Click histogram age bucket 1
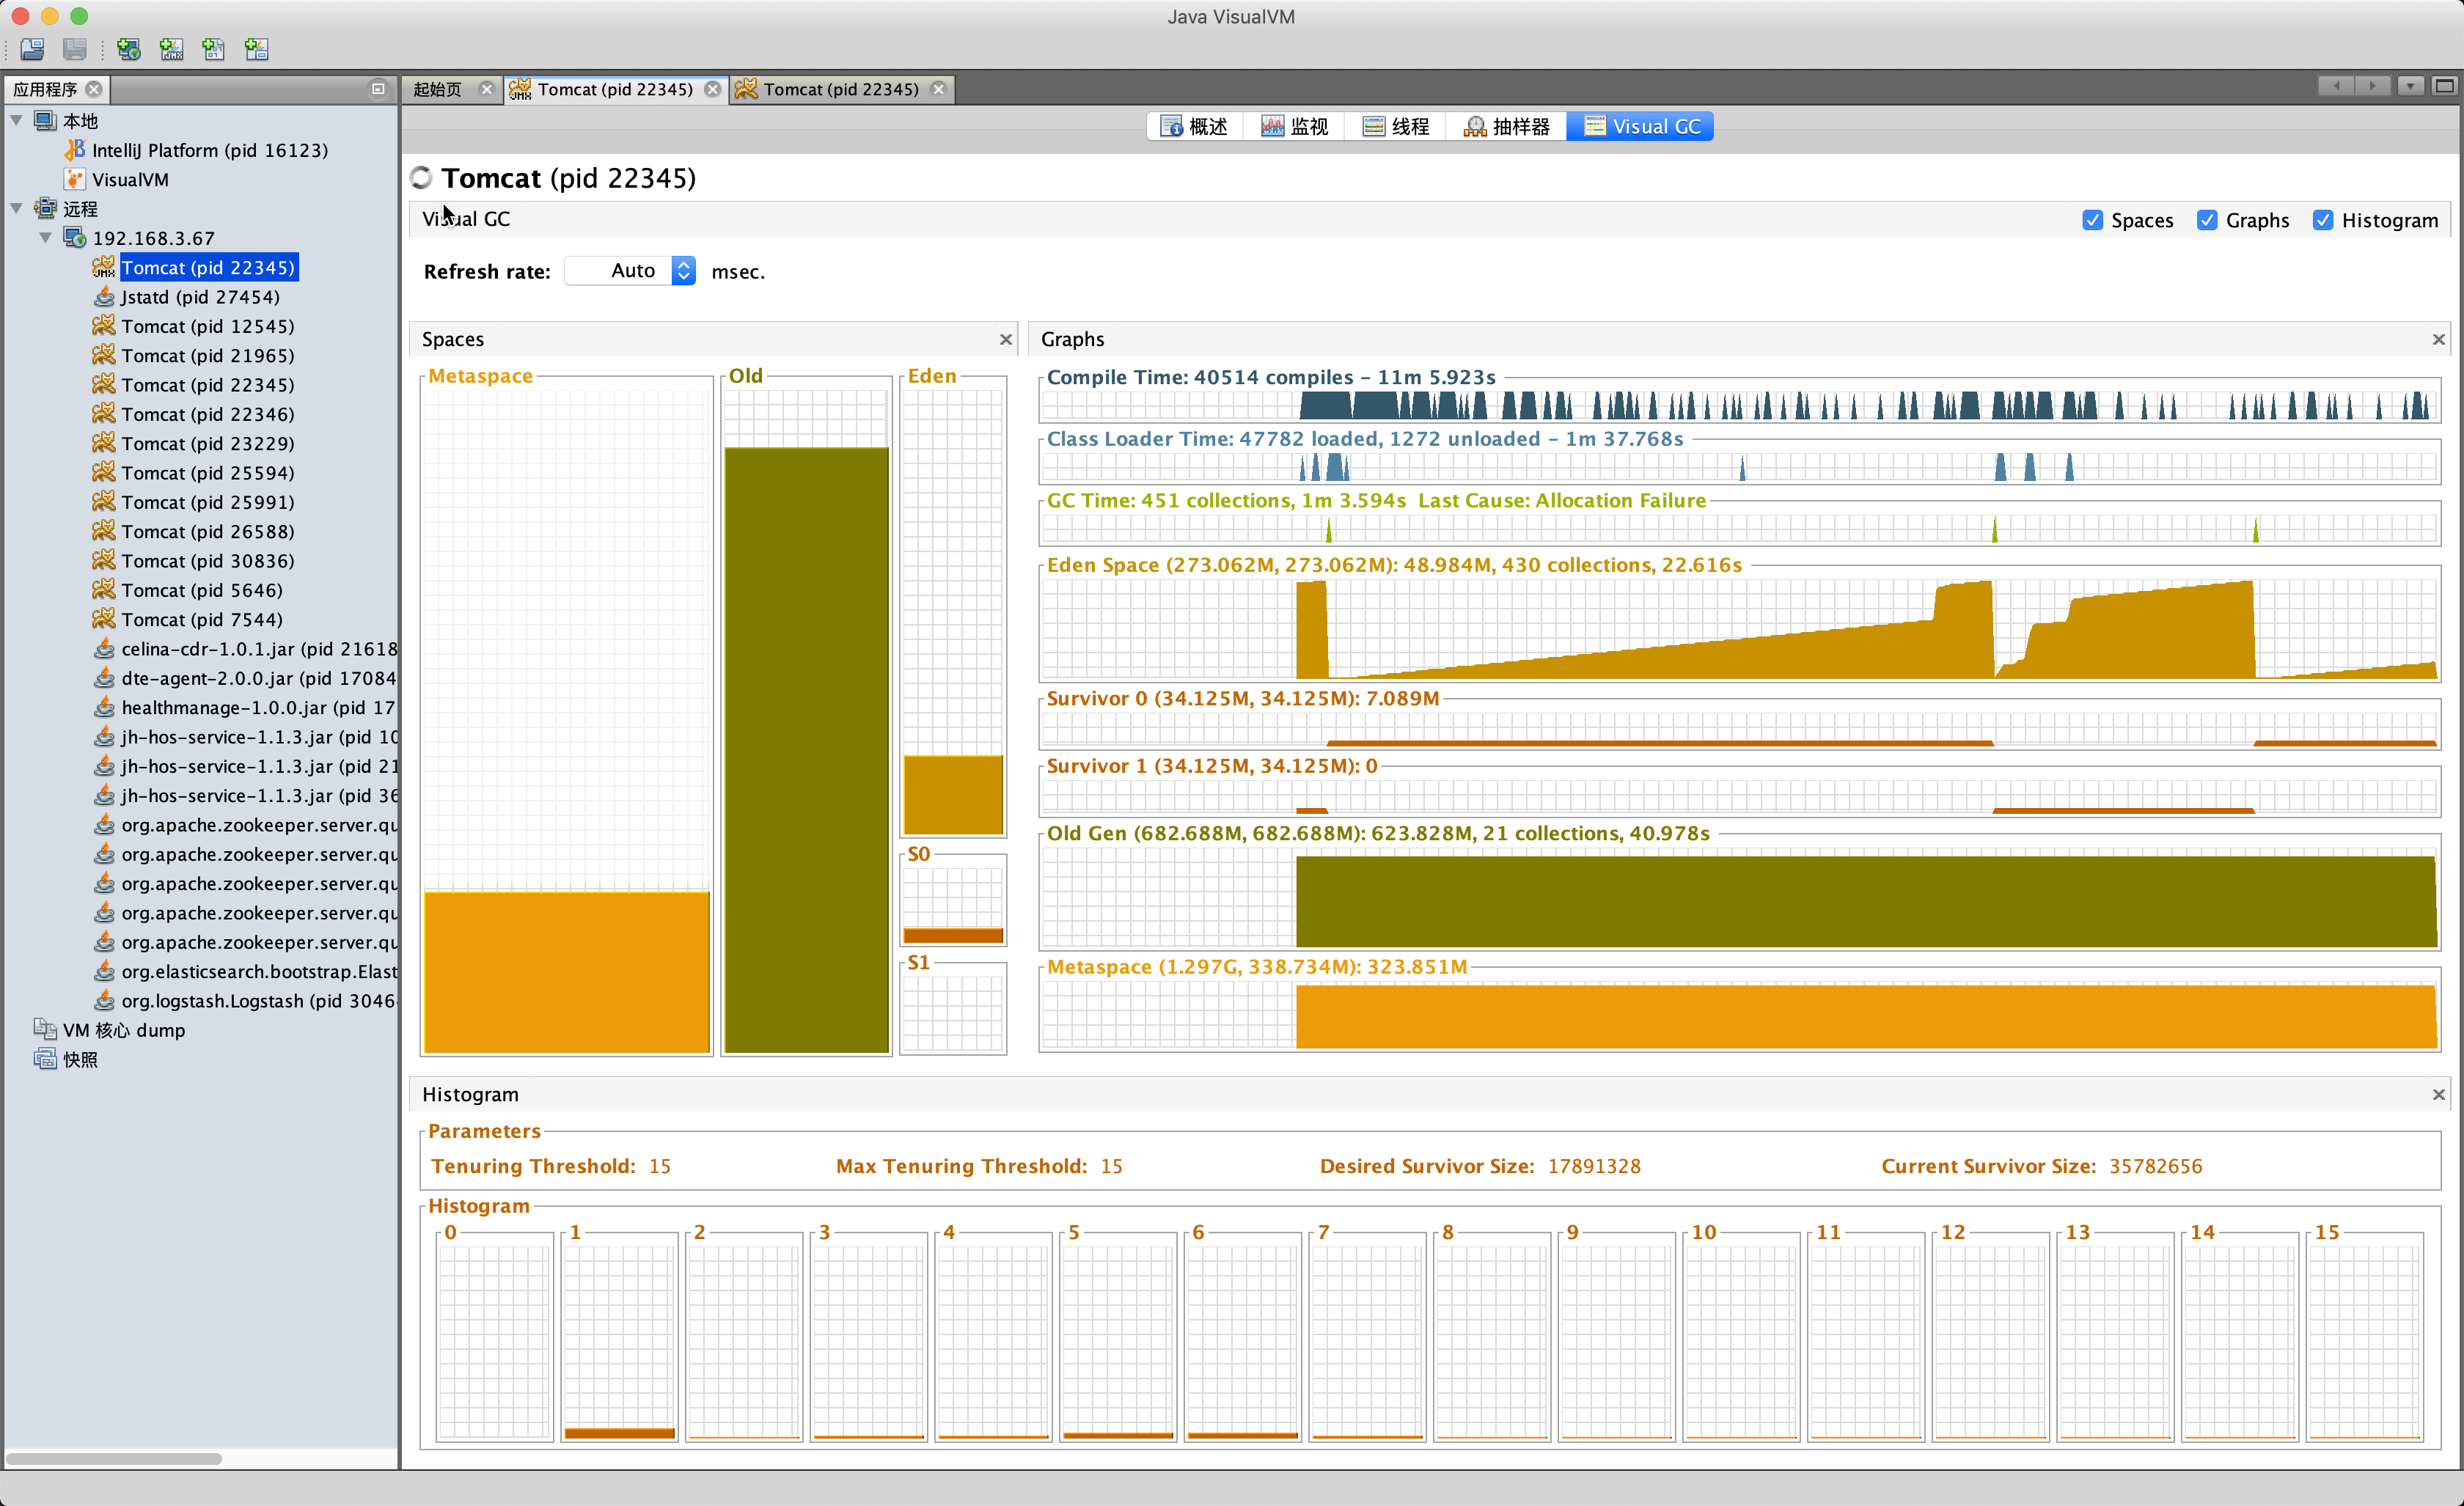The height and width of the screenshot is (1506, 2464). pyautogui.click(x=619, y=1337)
